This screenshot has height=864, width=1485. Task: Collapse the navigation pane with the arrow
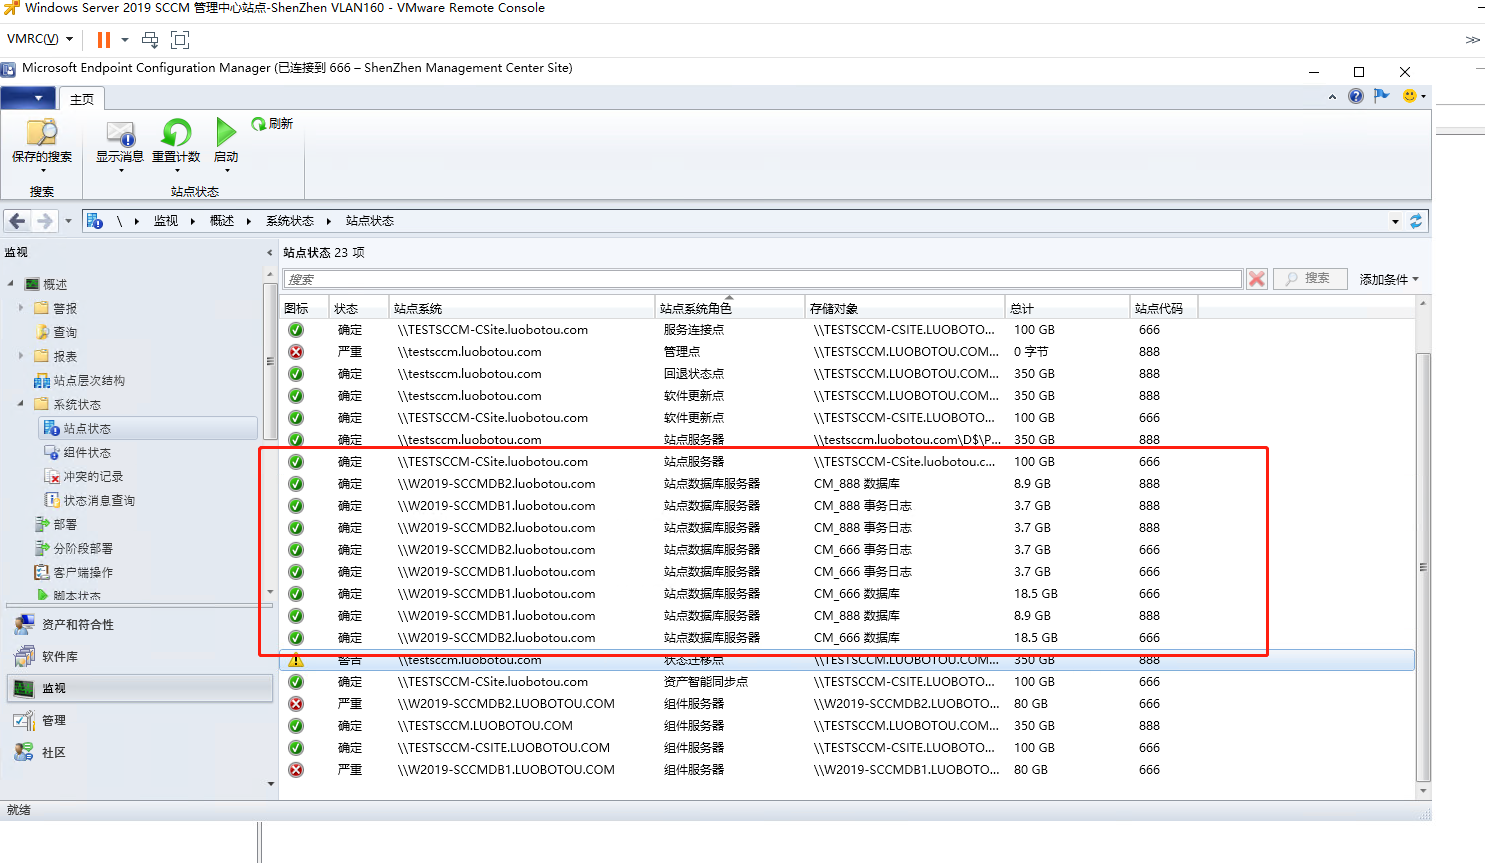point(269,253)
